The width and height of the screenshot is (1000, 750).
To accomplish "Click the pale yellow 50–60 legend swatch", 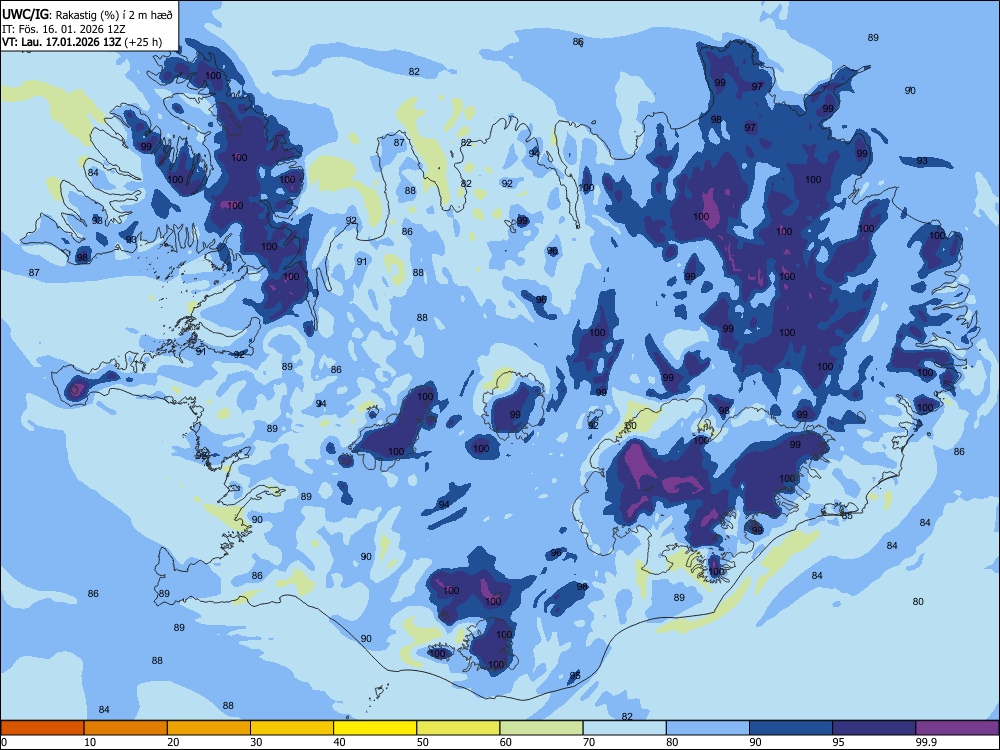I will 459,728.
